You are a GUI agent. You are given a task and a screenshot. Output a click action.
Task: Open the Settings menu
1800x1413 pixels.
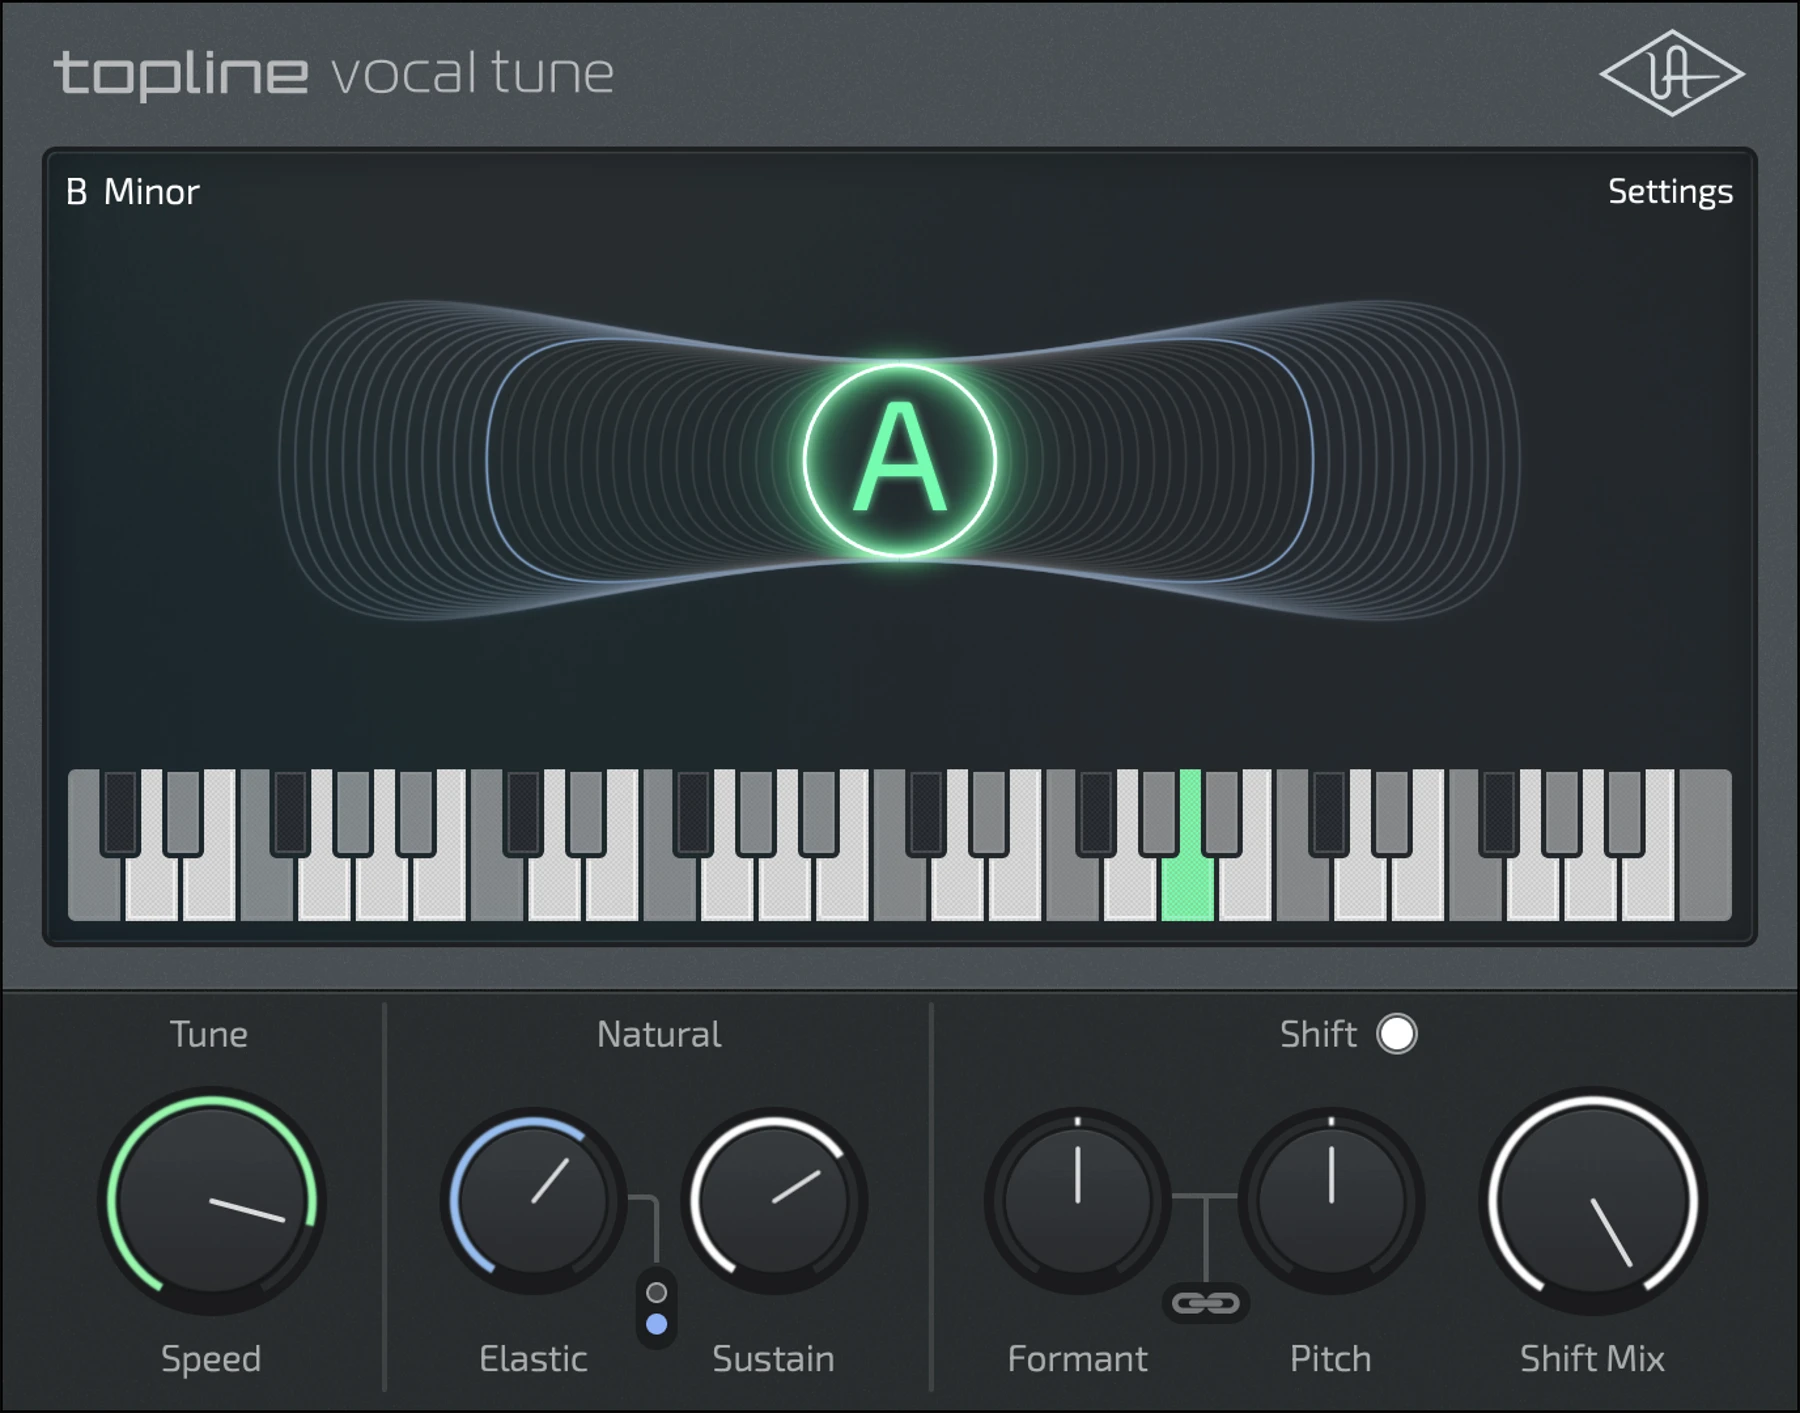click(x=1669, y=191)
